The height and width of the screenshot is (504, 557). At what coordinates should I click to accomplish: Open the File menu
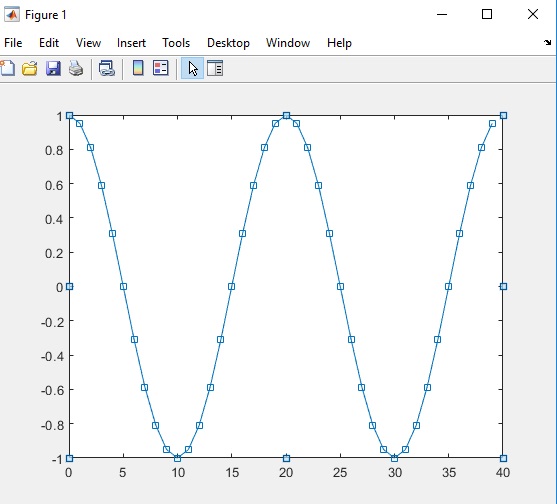point(13,43)
